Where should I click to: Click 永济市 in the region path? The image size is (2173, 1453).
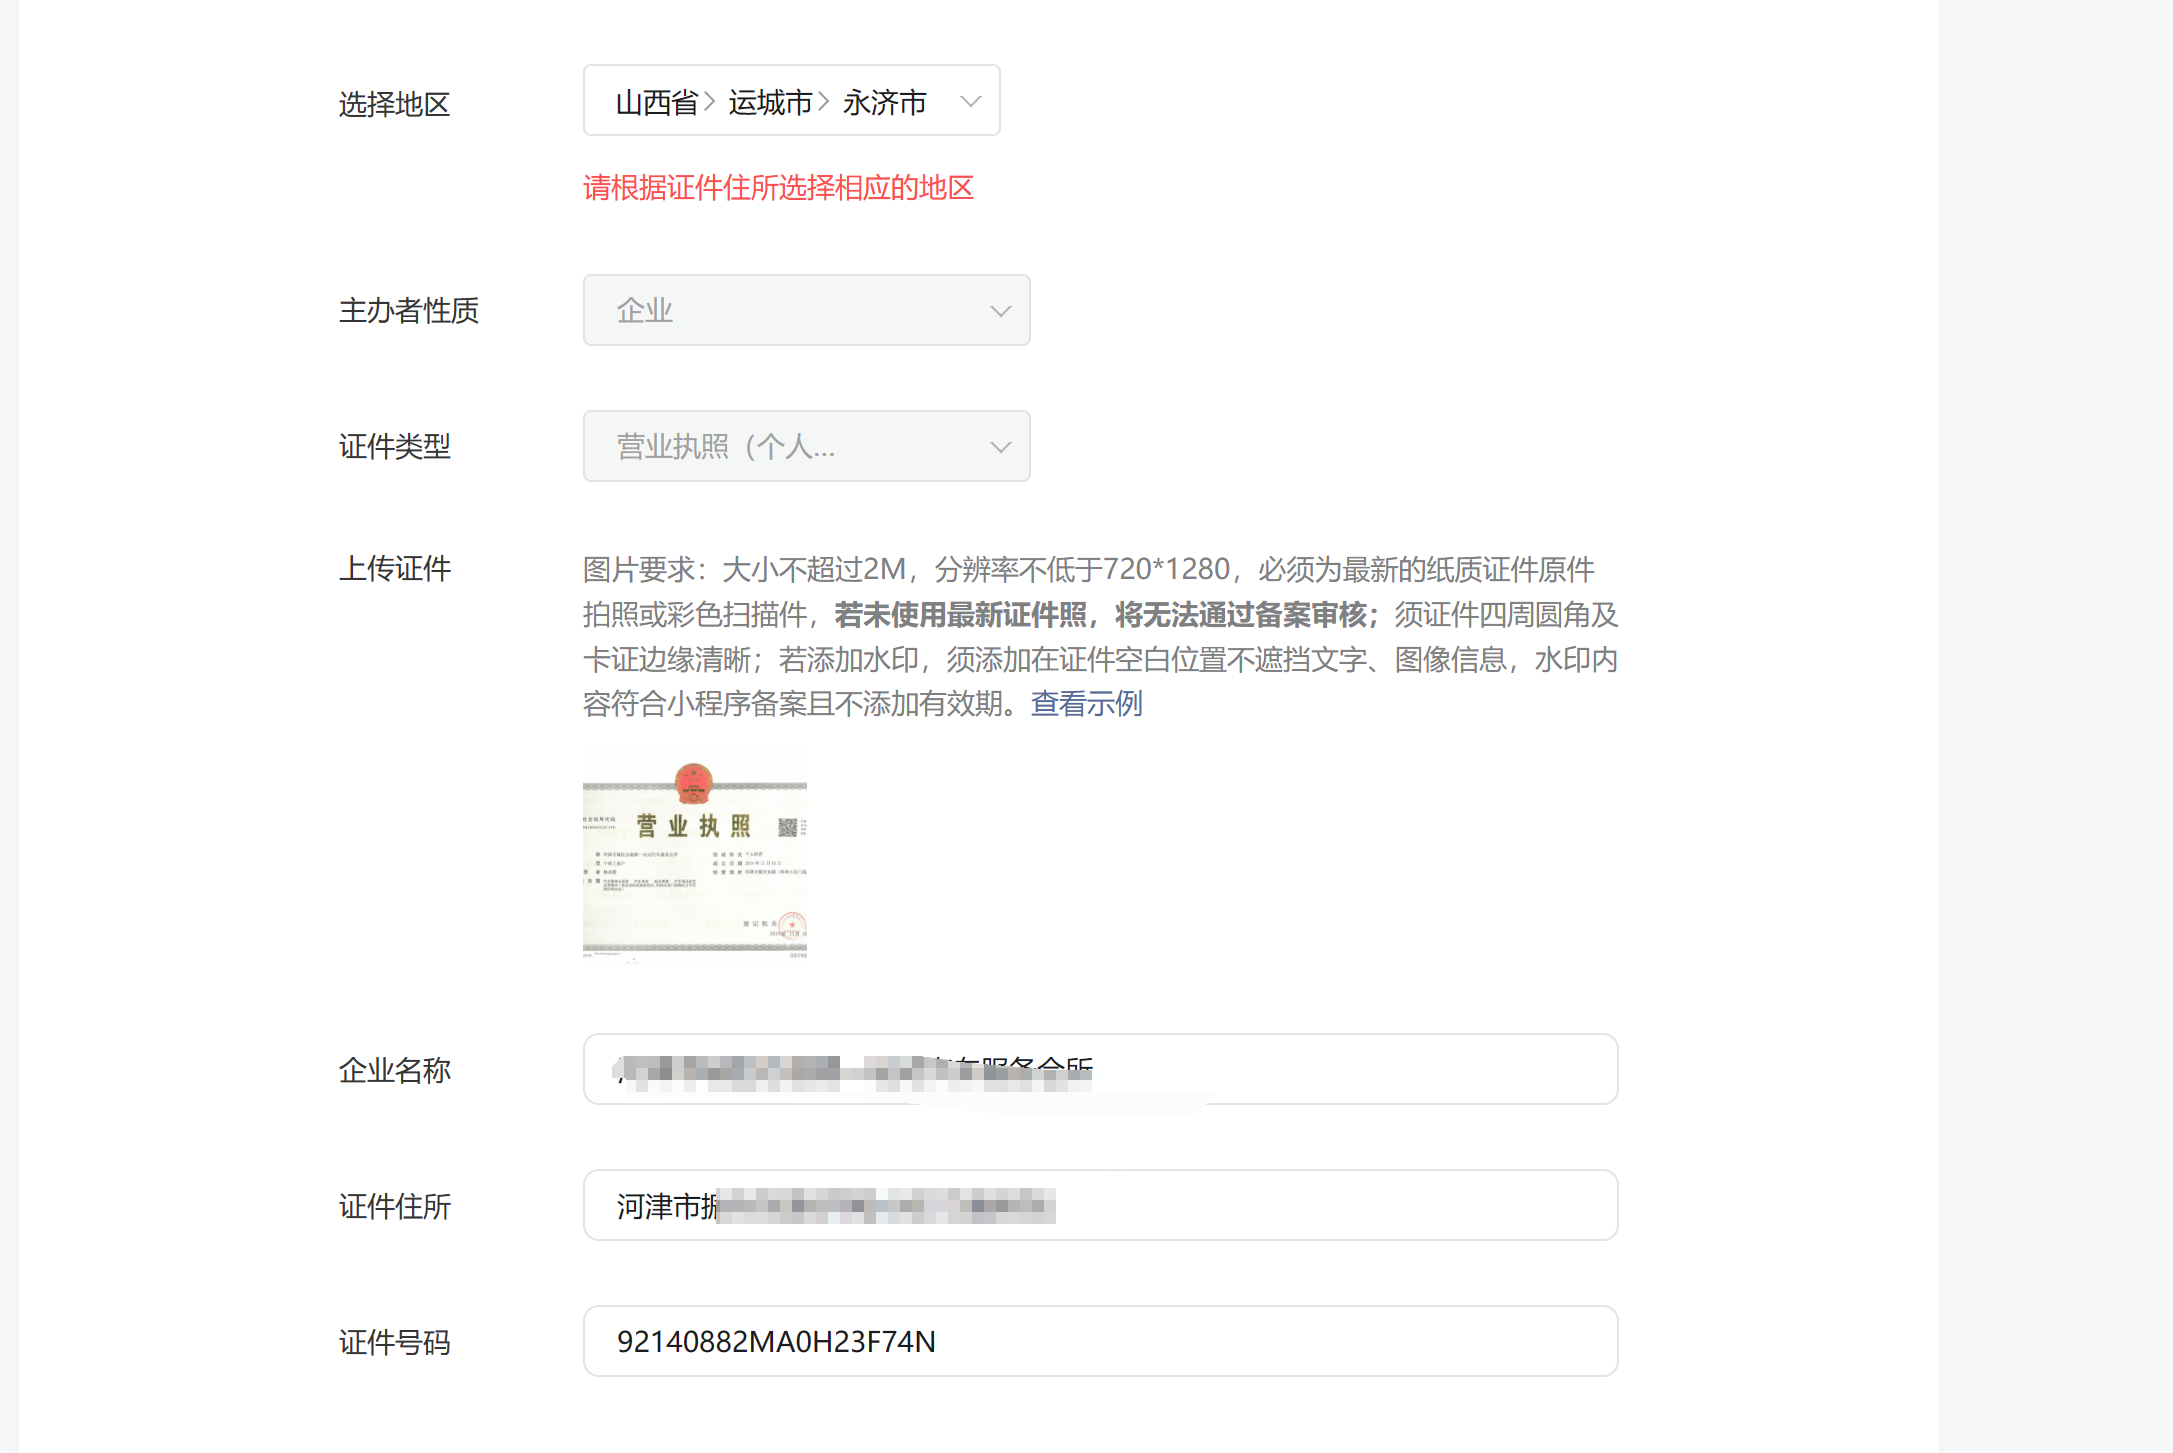(884, 102)
